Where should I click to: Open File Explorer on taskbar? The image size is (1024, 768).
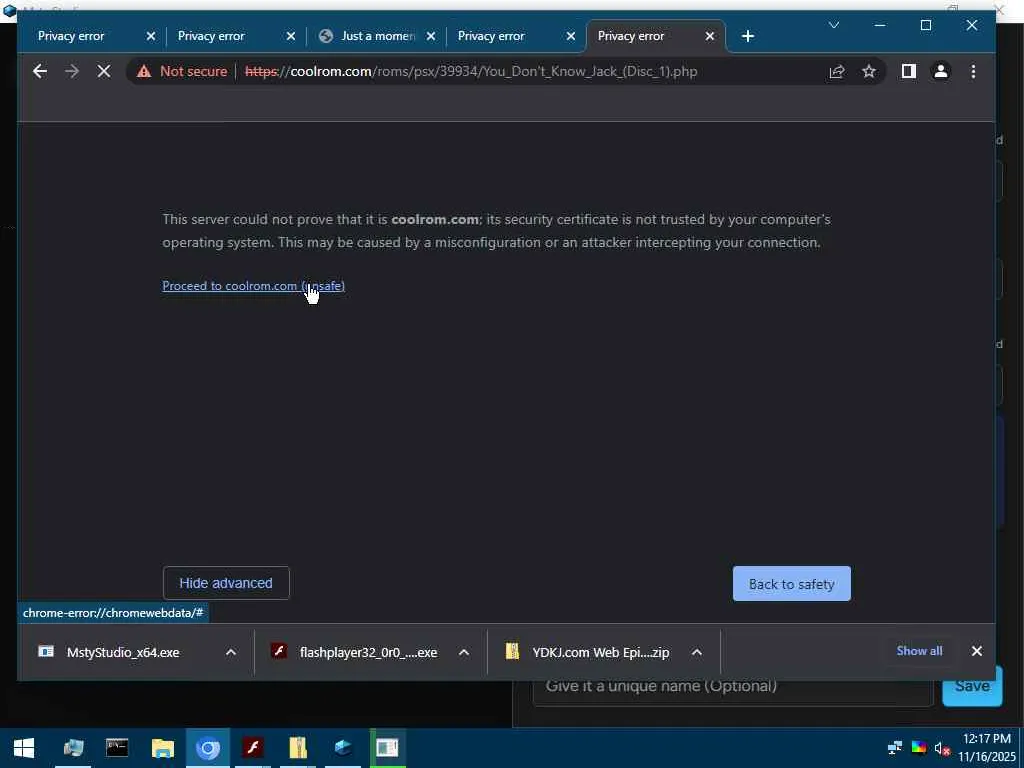pyautogui.click(x=163, y=748)
